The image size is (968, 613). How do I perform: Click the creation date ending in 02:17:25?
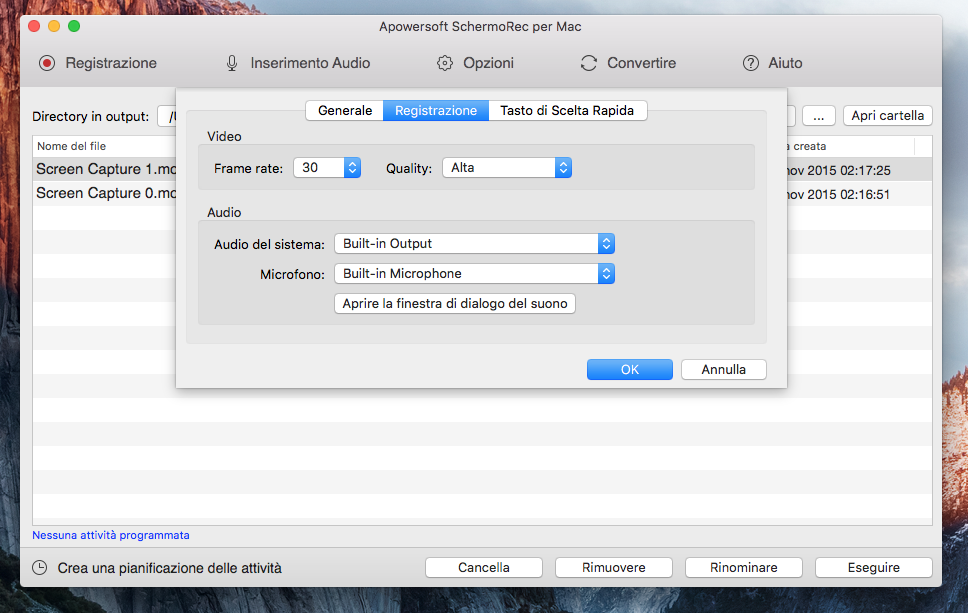tap(838, 170)
